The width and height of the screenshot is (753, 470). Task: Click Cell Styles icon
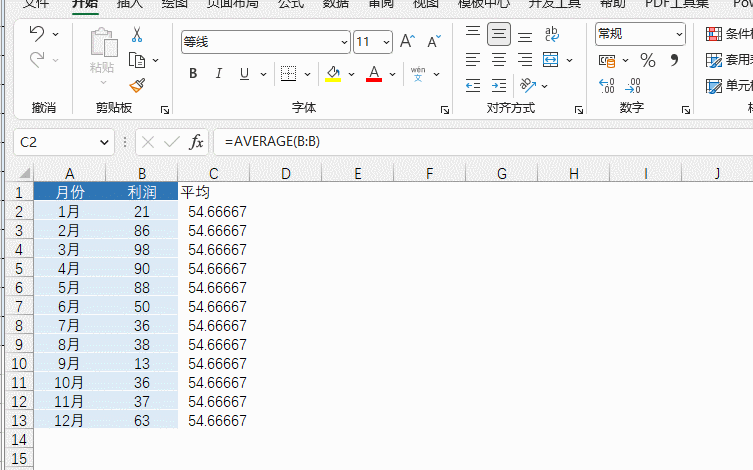tap(714, 86)
